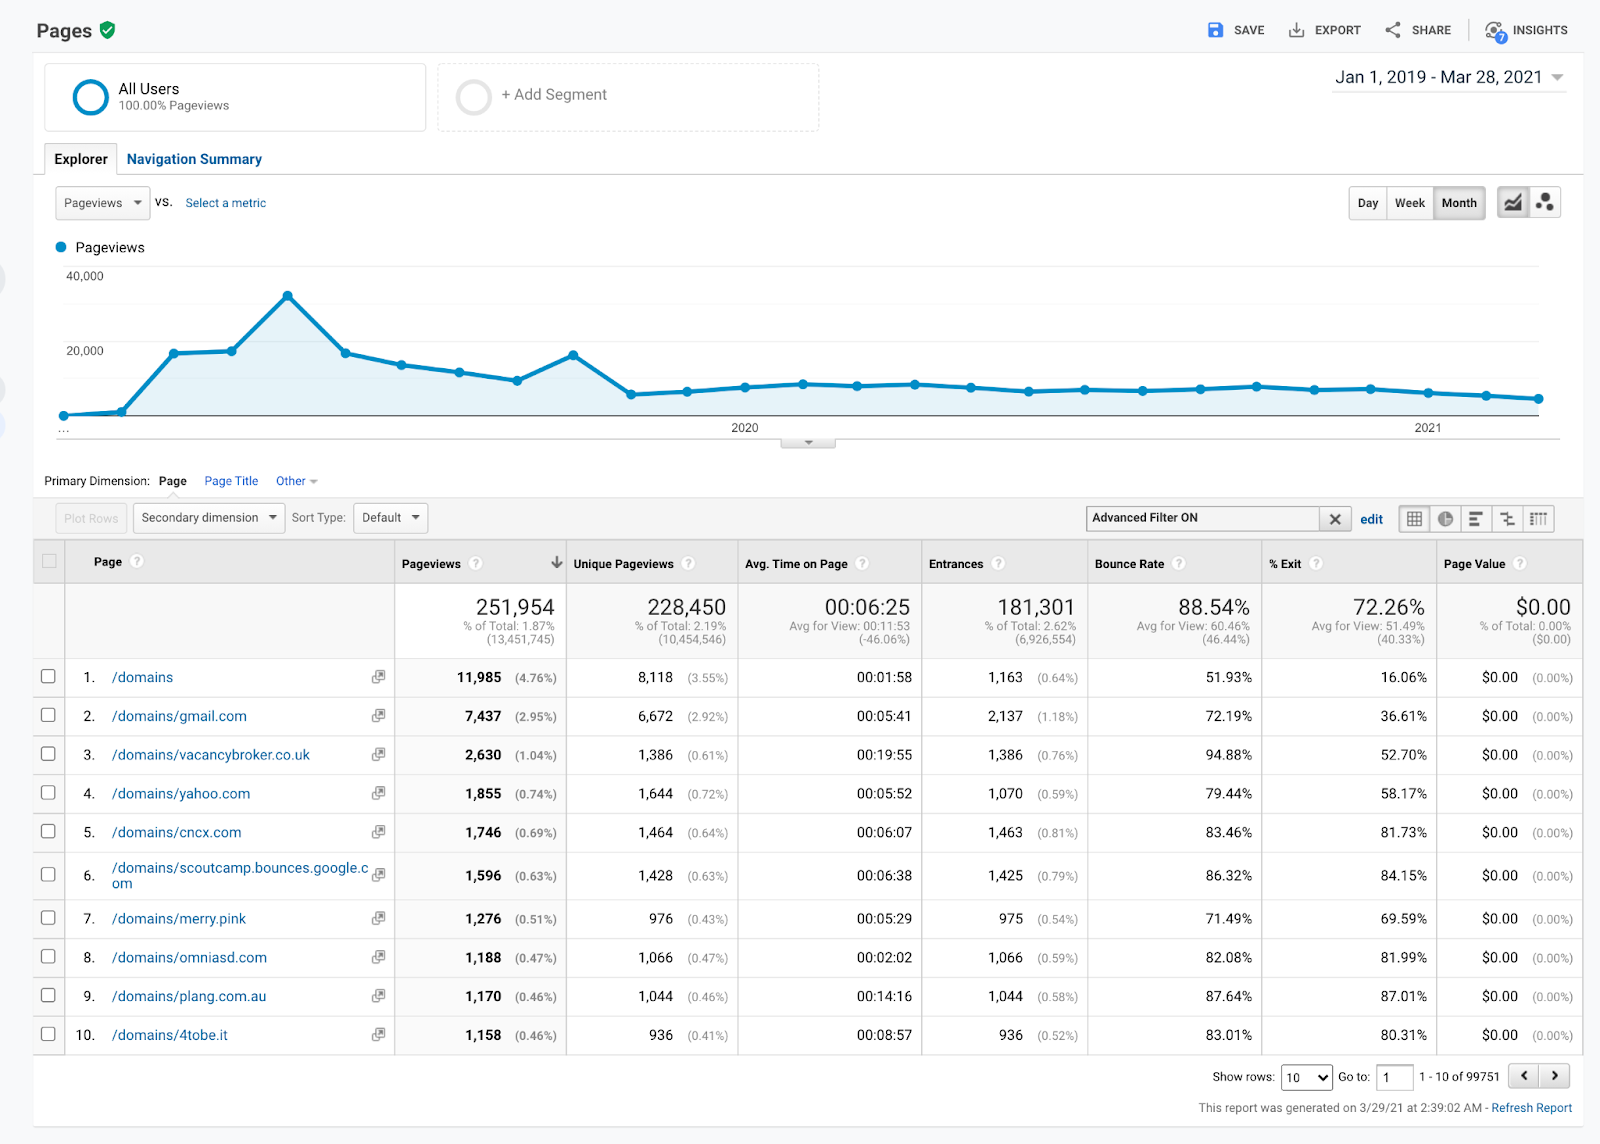Set chart granularity to Week
This screenshot has width=1600, height=1144.
pos(1410,203)
